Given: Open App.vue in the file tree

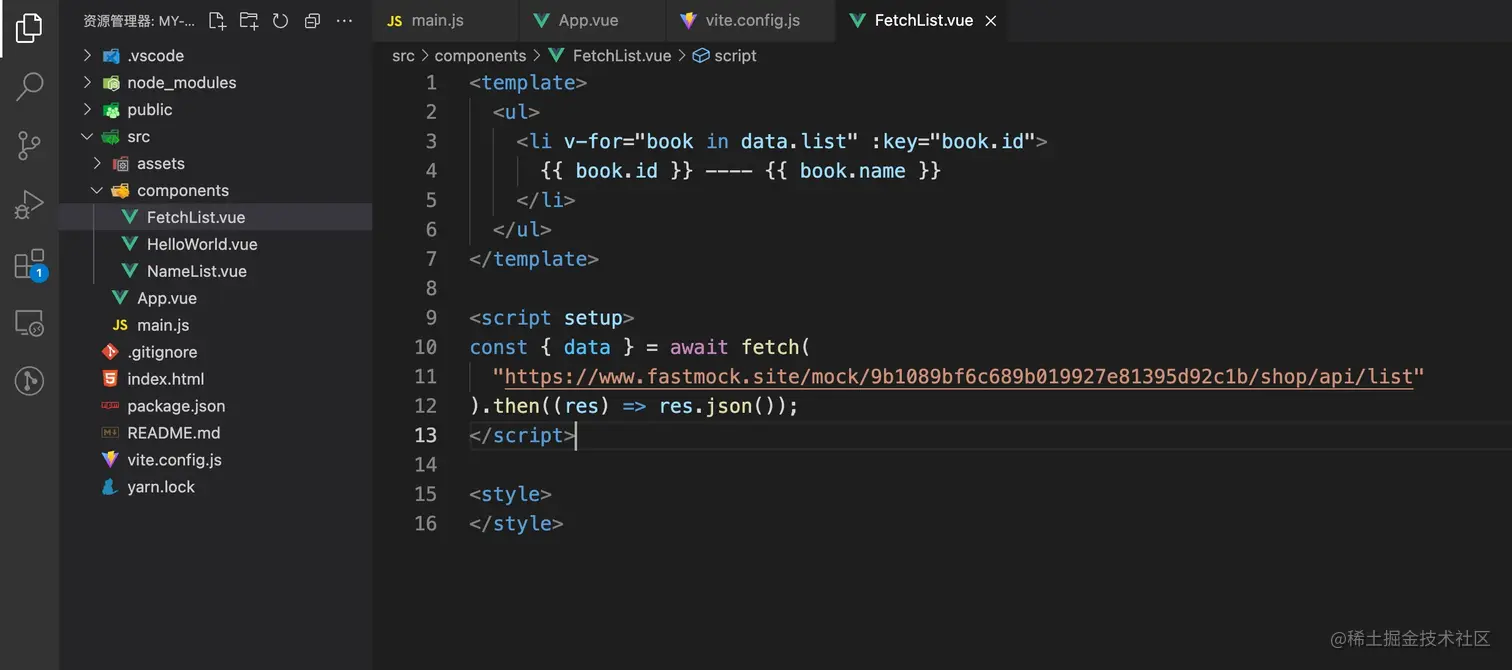Looking at the screenshot, I should coord(216,298).
